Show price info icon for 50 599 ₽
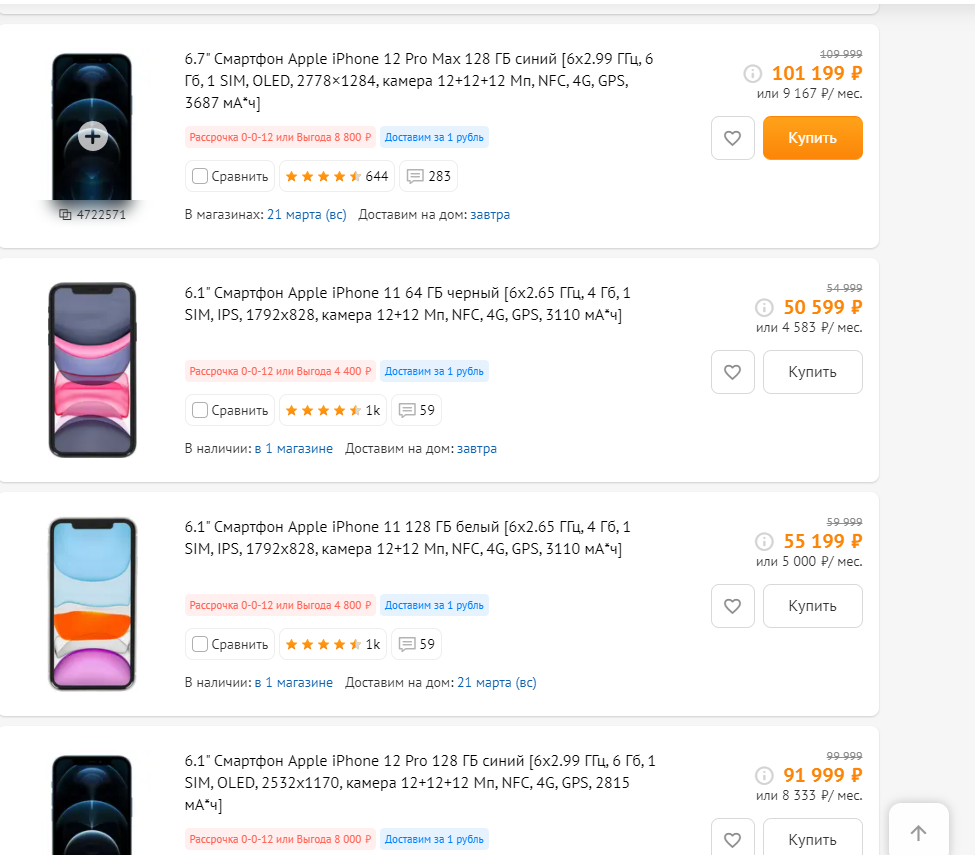 (x=764, y=307)
